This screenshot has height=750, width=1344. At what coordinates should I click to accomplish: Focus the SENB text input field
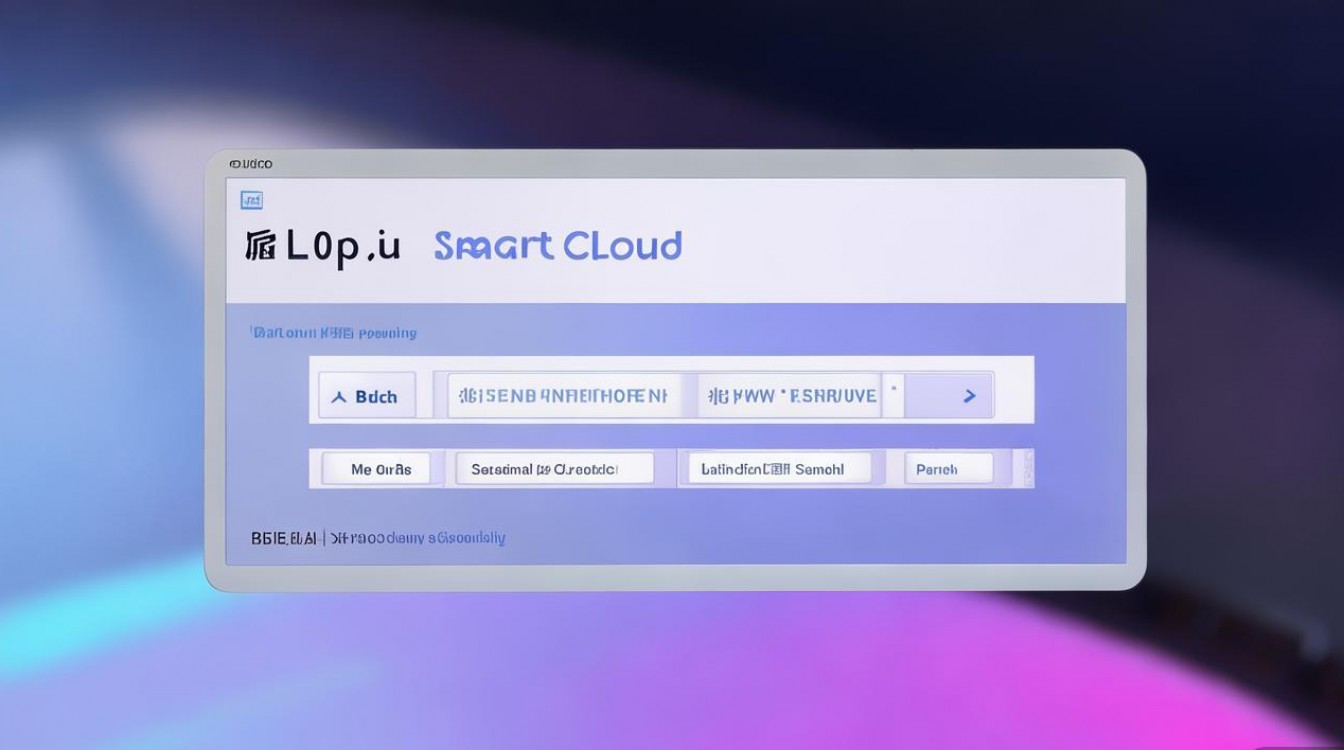point(570,396)
